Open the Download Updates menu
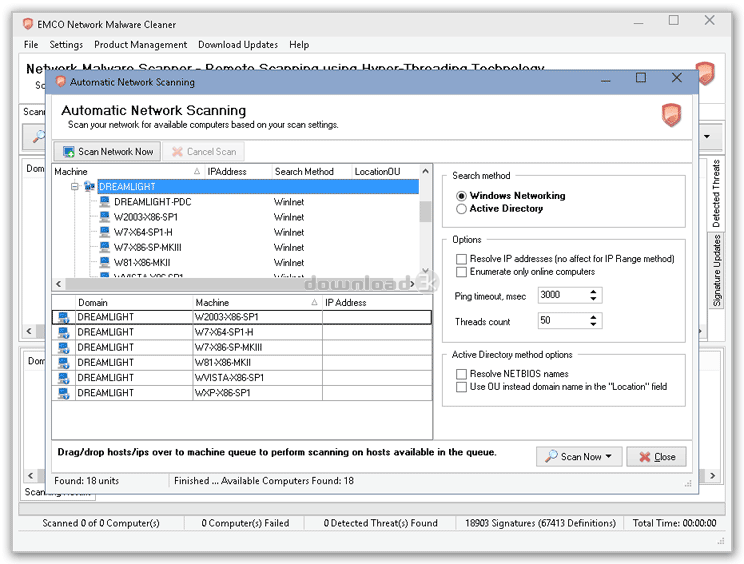744x564 pixels. coord(238,45)
